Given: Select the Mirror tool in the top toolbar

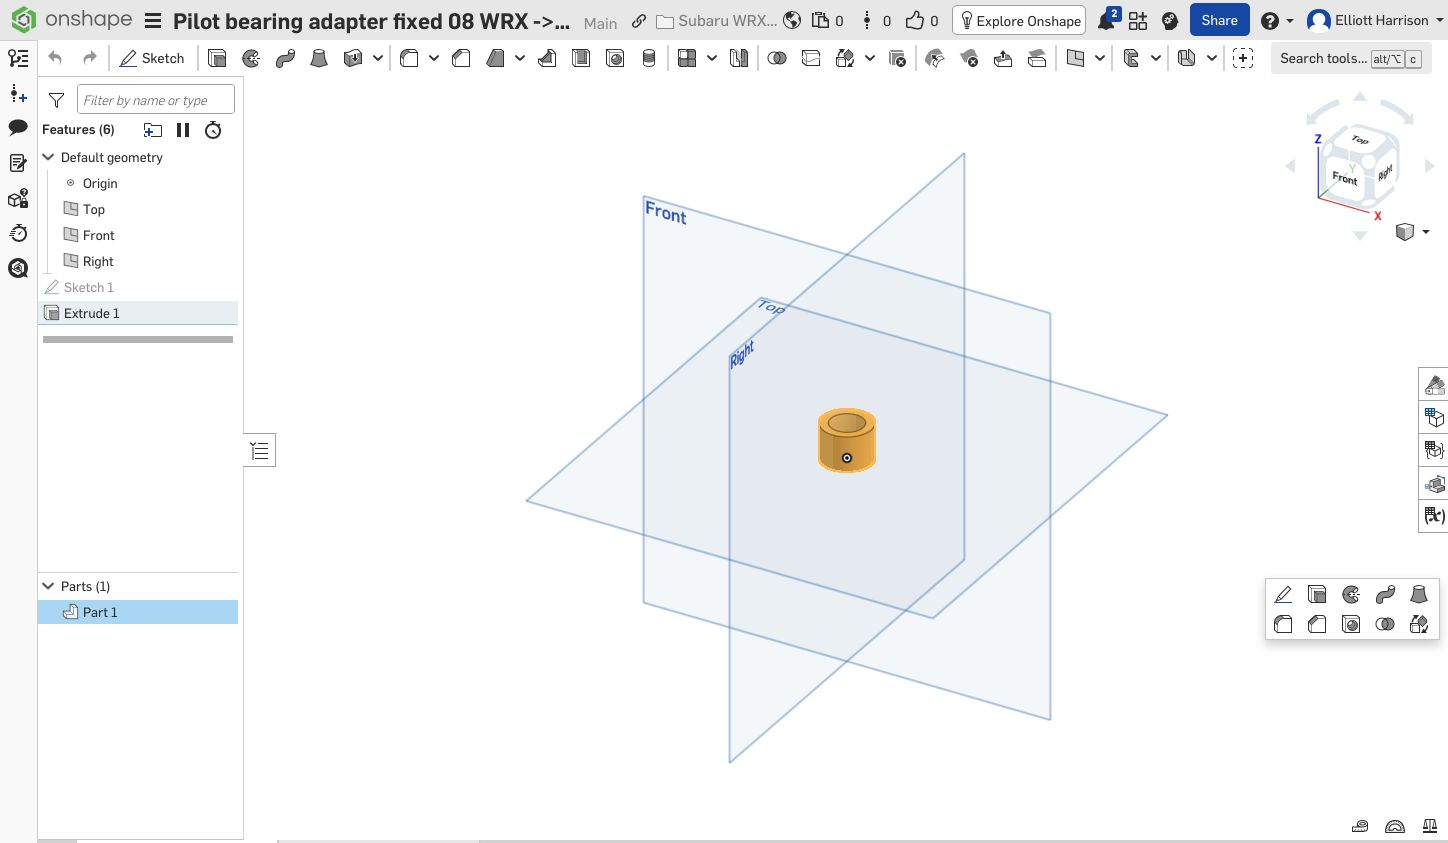Looking at the screenshot, I should pos(739,59).
